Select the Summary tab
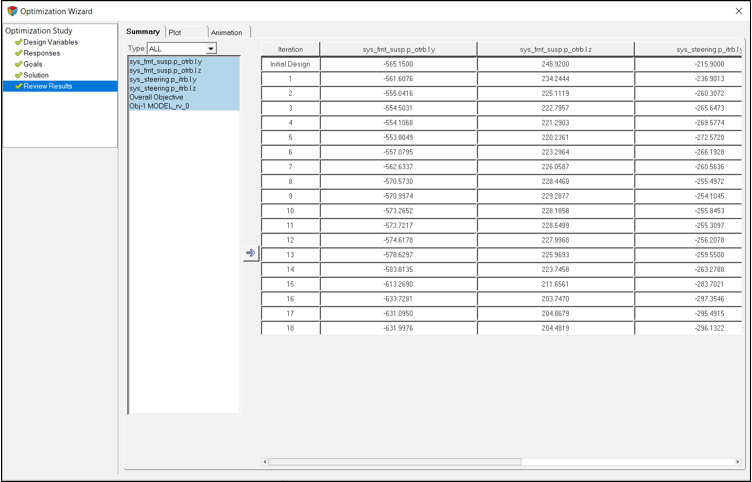The height and width of the screenshot is (482, 752). 142,32
